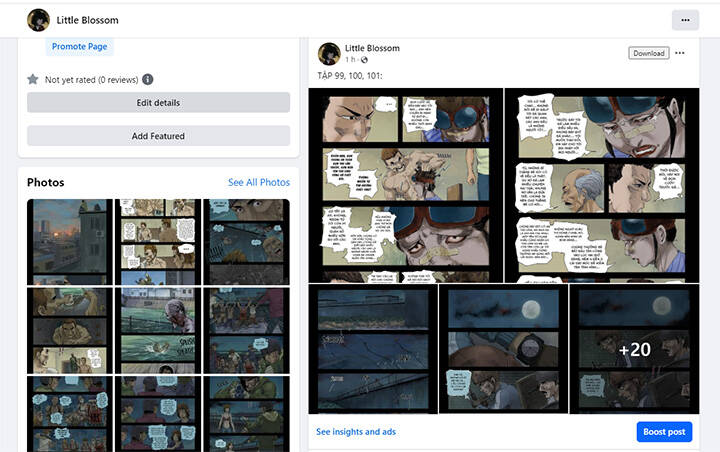
Task: Click the Add Featured button
Action: click(x=158, y=136)
